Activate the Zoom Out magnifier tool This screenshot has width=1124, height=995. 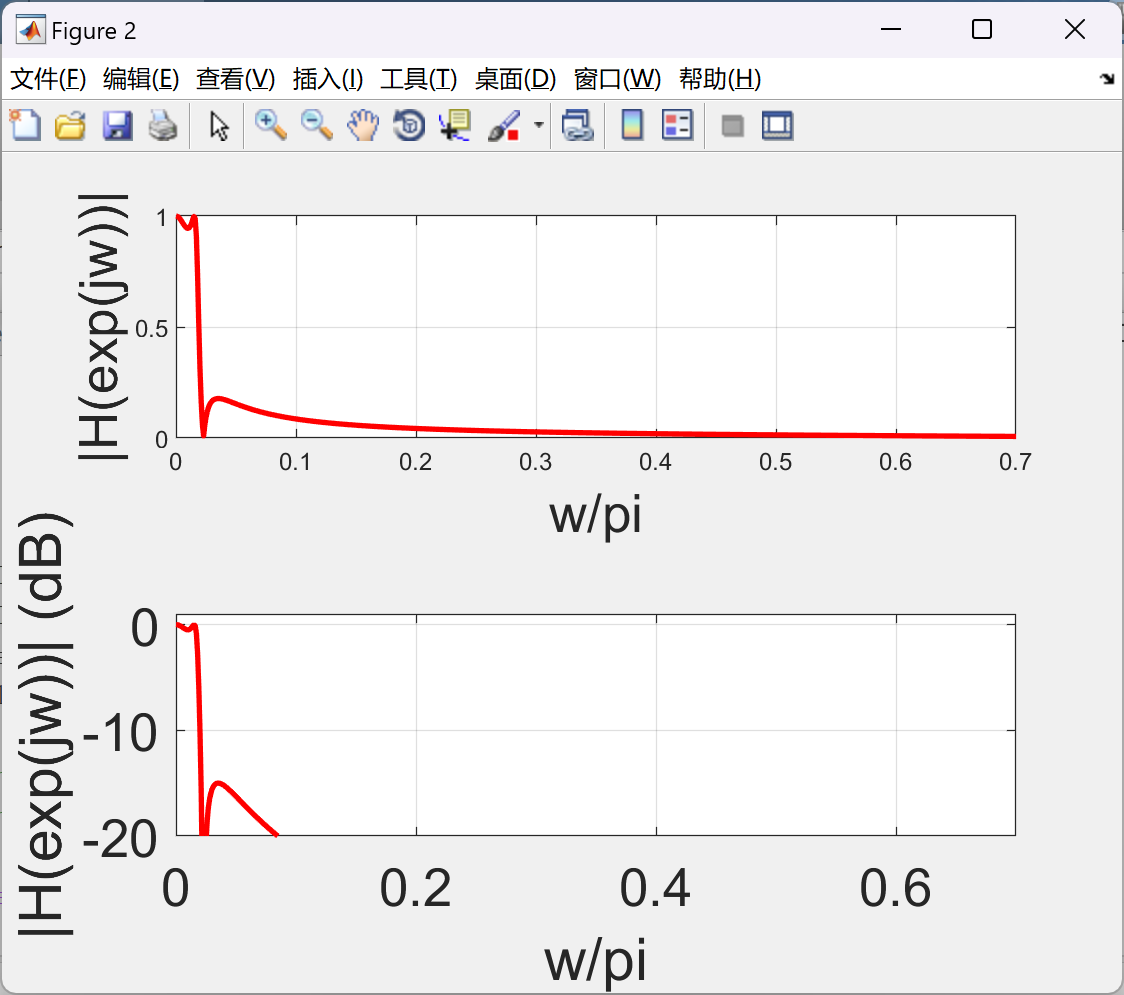316,125
